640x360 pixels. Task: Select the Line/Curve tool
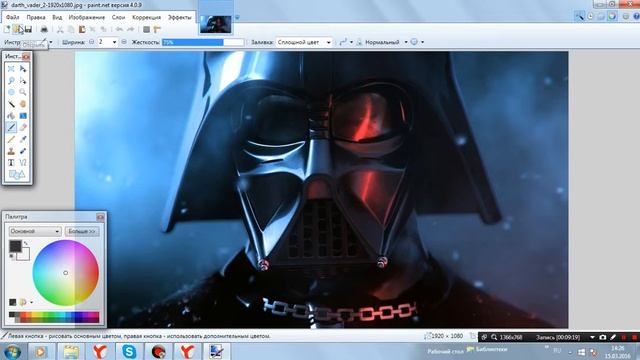pos(23,163)
